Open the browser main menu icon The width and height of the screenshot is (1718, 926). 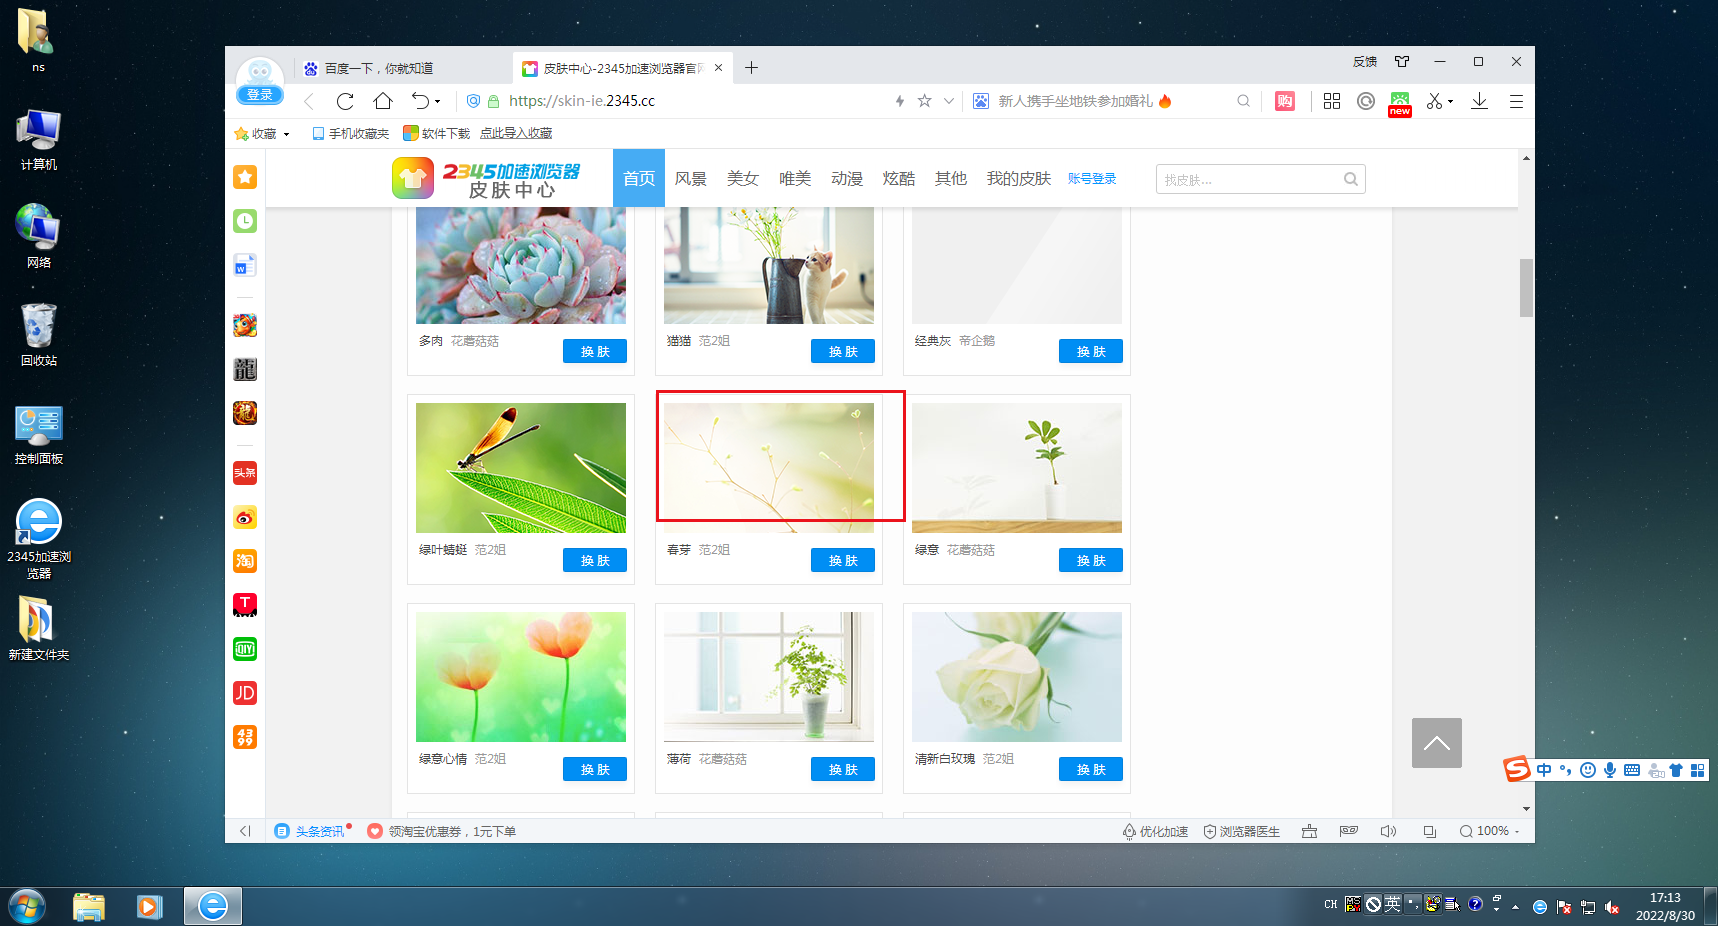(1516, 101)
